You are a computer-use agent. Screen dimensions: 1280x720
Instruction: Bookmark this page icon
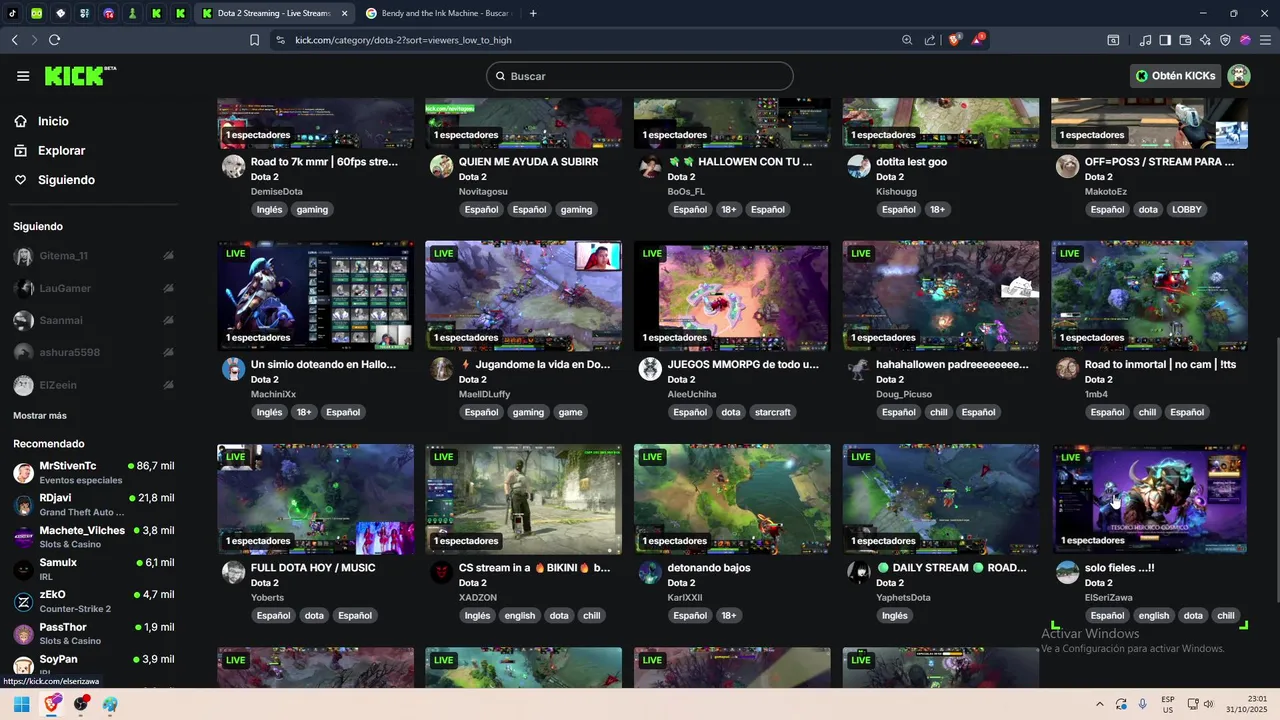(x=254, y=40)
